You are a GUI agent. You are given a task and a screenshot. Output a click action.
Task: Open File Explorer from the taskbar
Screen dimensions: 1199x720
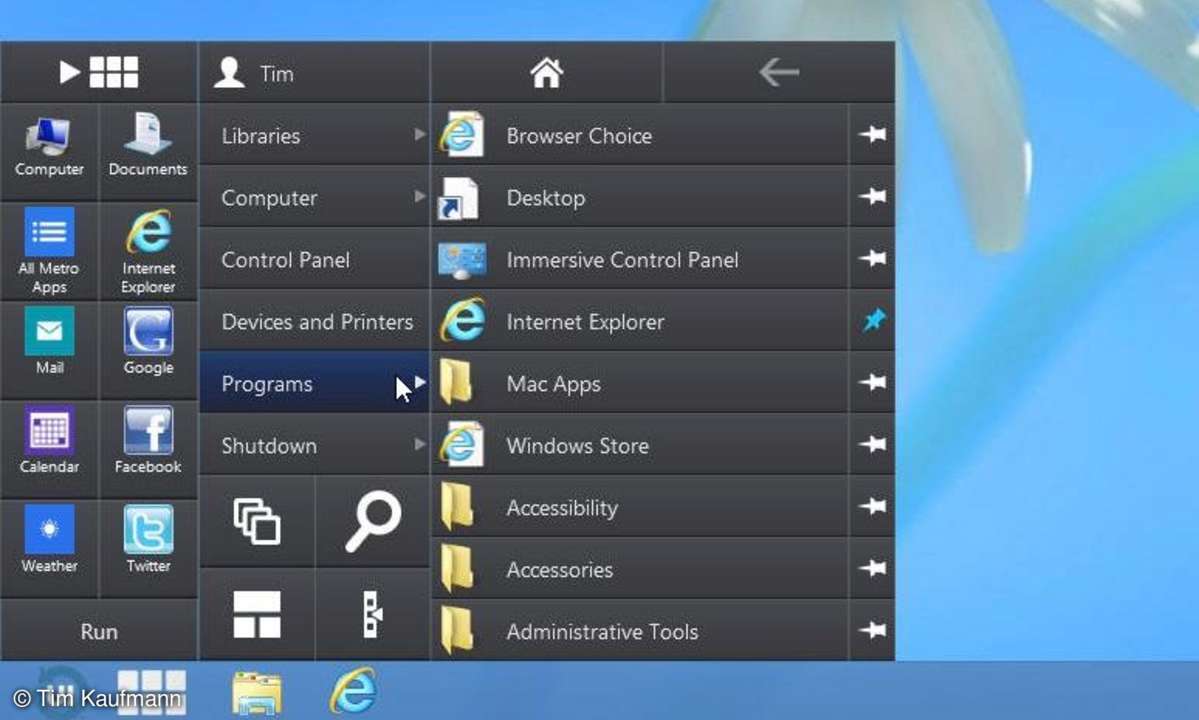coord(257,692)
